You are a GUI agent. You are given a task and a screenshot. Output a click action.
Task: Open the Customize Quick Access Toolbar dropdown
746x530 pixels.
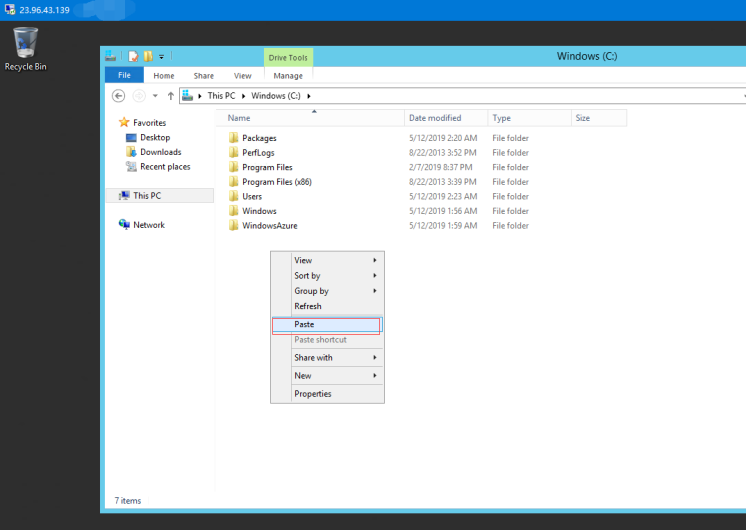161,57
